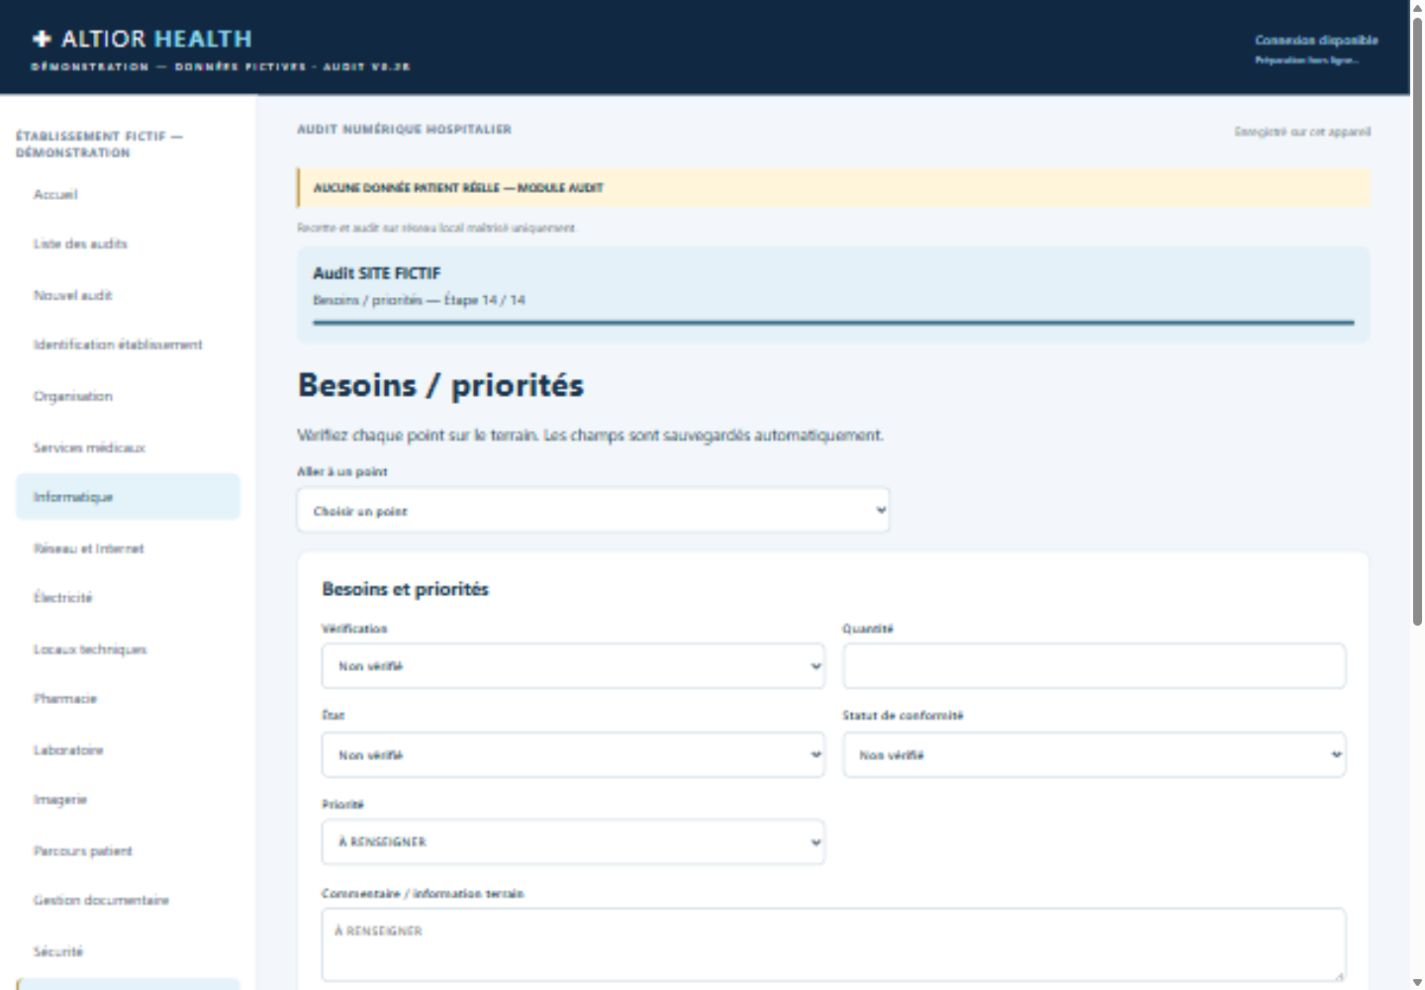Click the 'Aucune donnée patient réelle' banner
The image size is (1425, 990).
(x=833, y=187)
